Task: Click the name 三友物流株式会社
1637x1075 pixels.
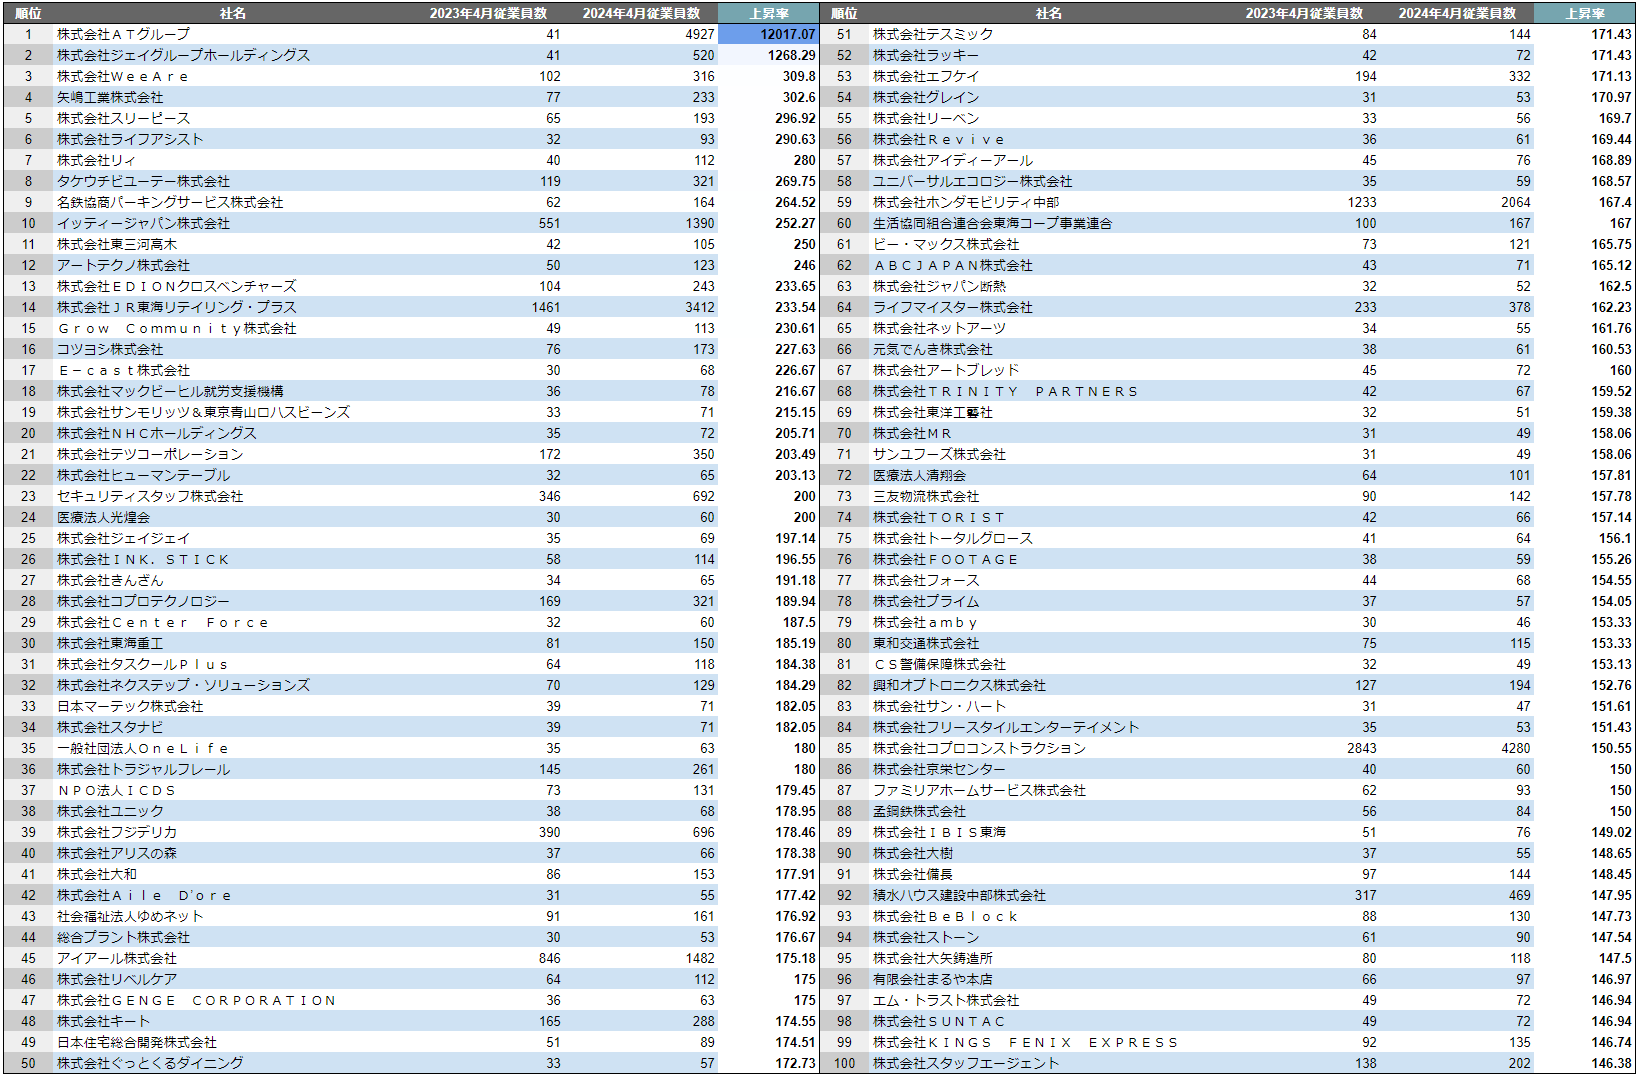Action: [926, 496]
